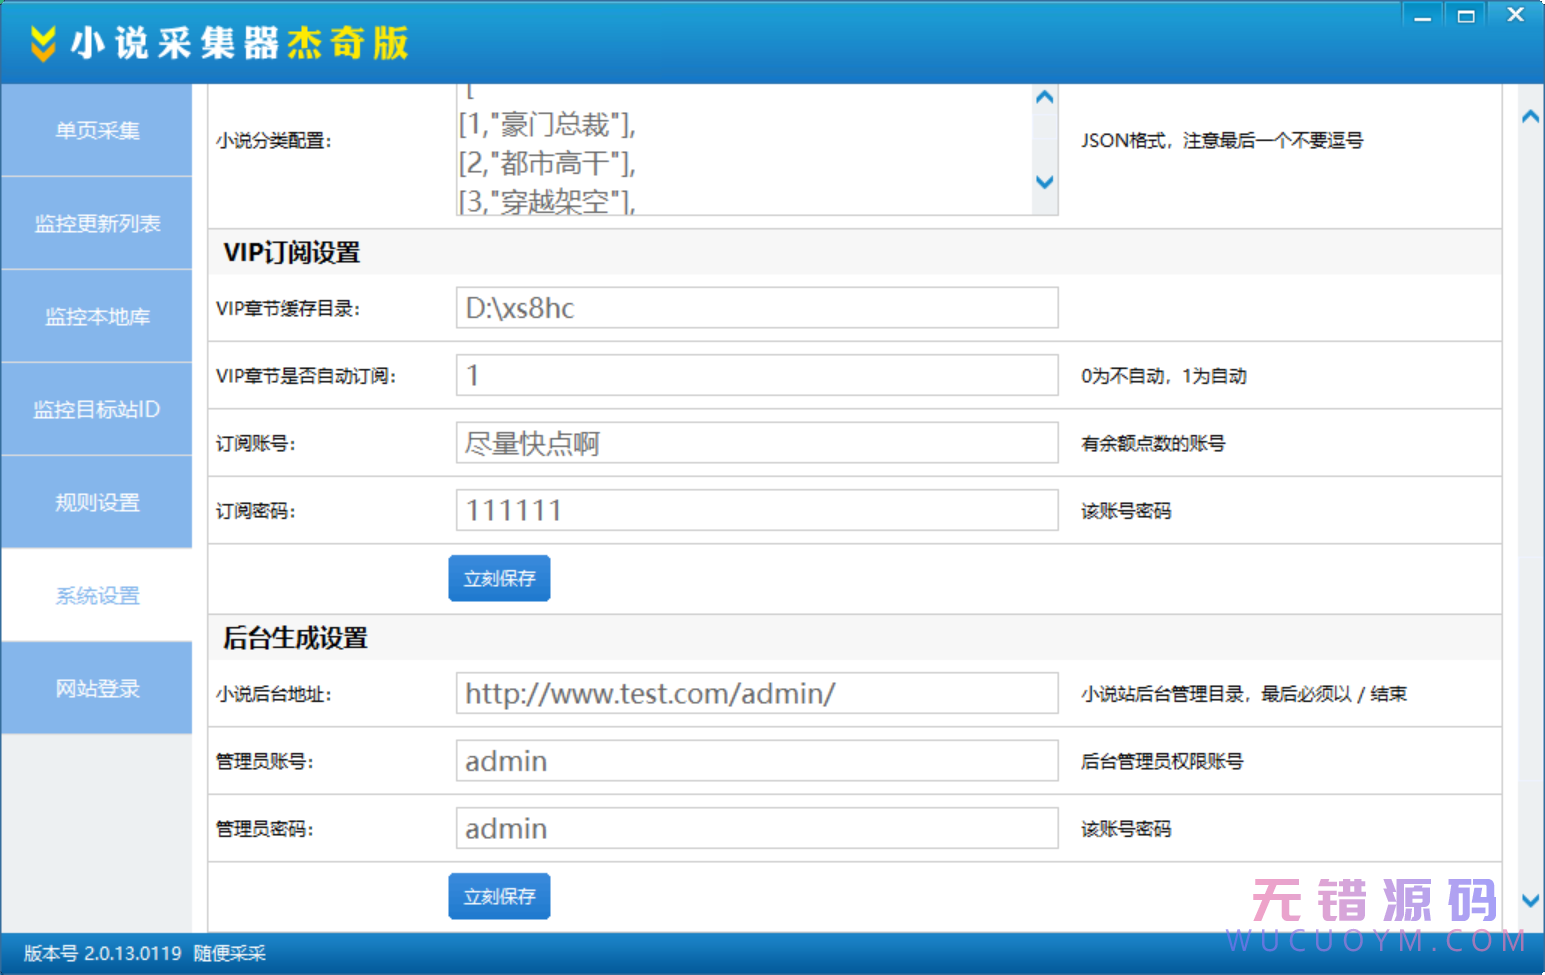Viewport: 1545px width, 975px height.
Task: Focus the VIP auto-subscribe value field
Action: (756, 376)
